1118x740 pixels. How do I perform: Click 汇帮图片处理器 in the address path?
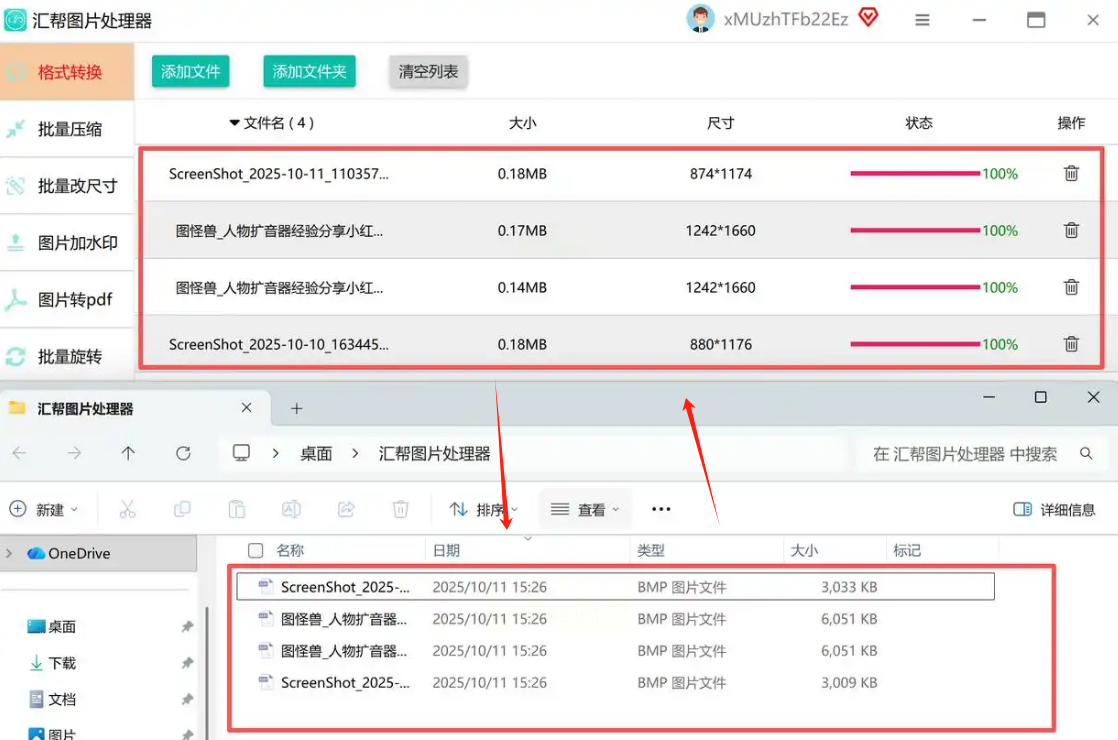[434, 453]
